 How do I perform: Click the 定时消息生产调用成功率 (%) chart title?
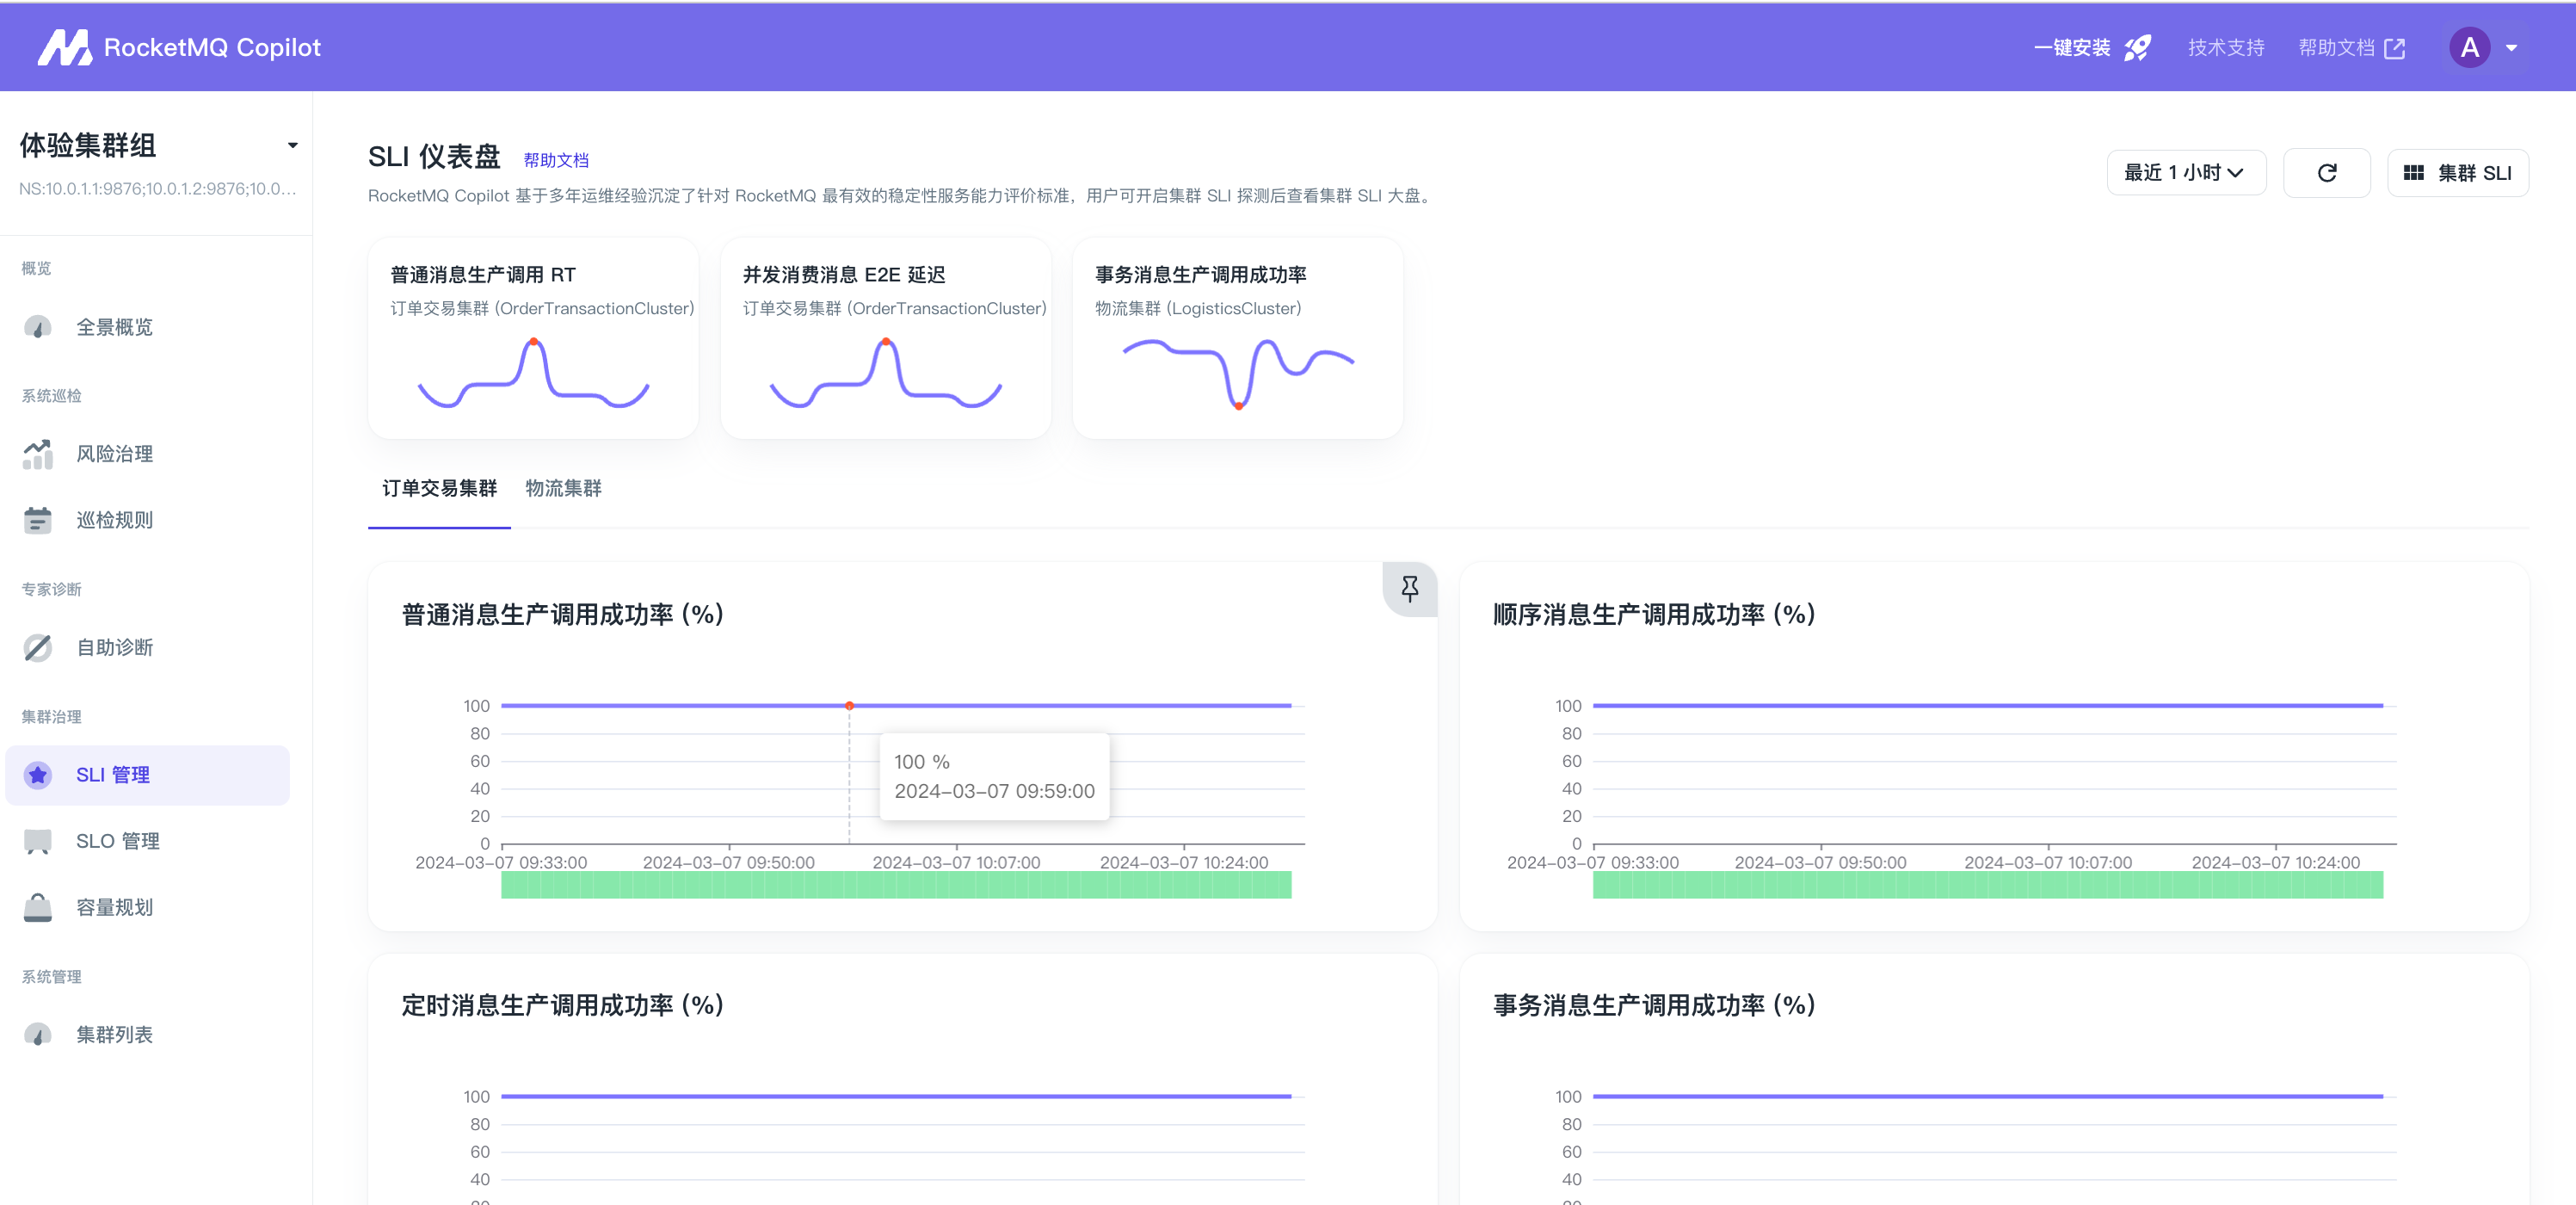coord(562,1006)
